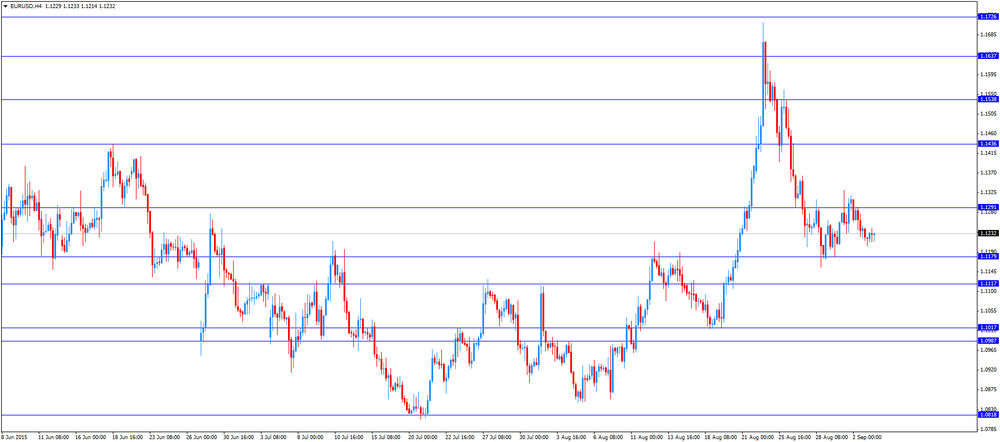This screenshot has height=442, width=1000.
Task: Click the 1.1229 open value in the chart header
Action: click(x=54, y=6)
